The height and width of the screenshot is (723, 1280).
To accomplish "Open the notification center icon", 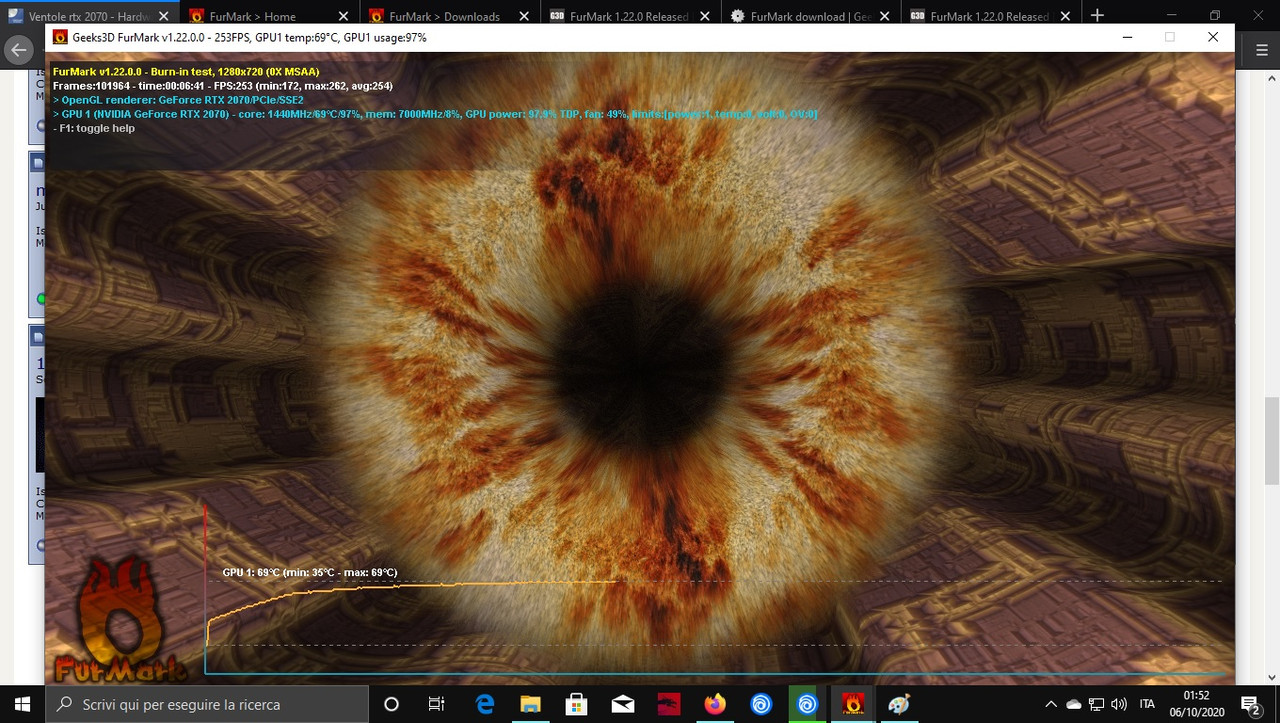I will pos(1249,704).
